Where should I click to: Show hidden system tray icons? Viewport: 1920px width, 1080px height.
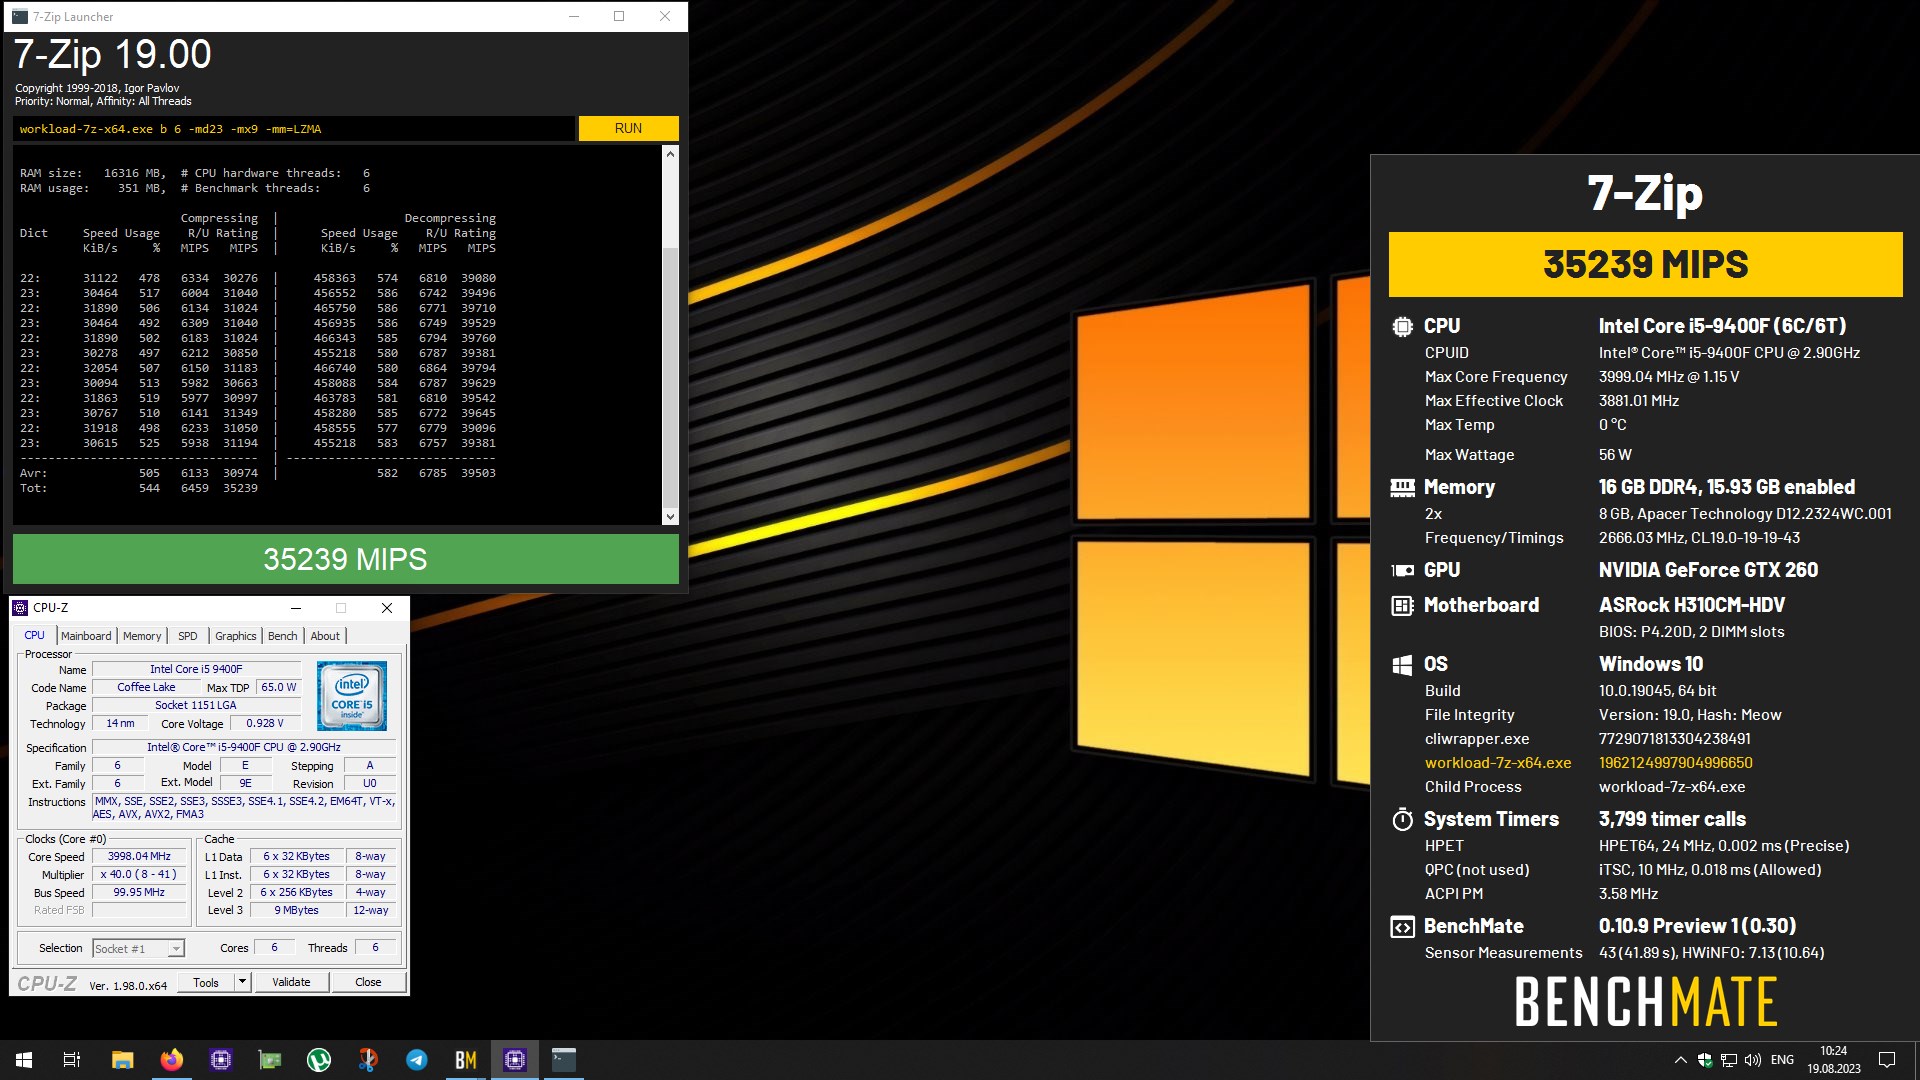point(1680,1060)
